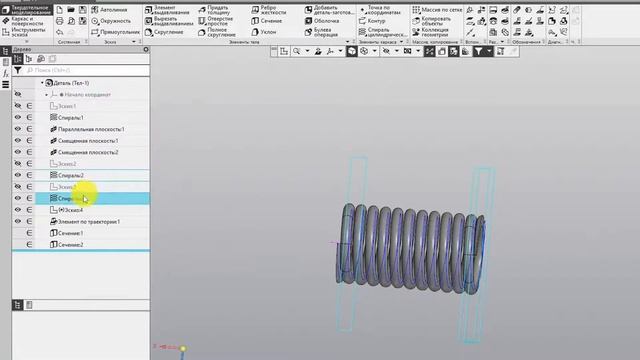Open Коллекция геометрии command
Image resolution: width=640 pixels, height=360 pixels.
[x=431, y=32]
